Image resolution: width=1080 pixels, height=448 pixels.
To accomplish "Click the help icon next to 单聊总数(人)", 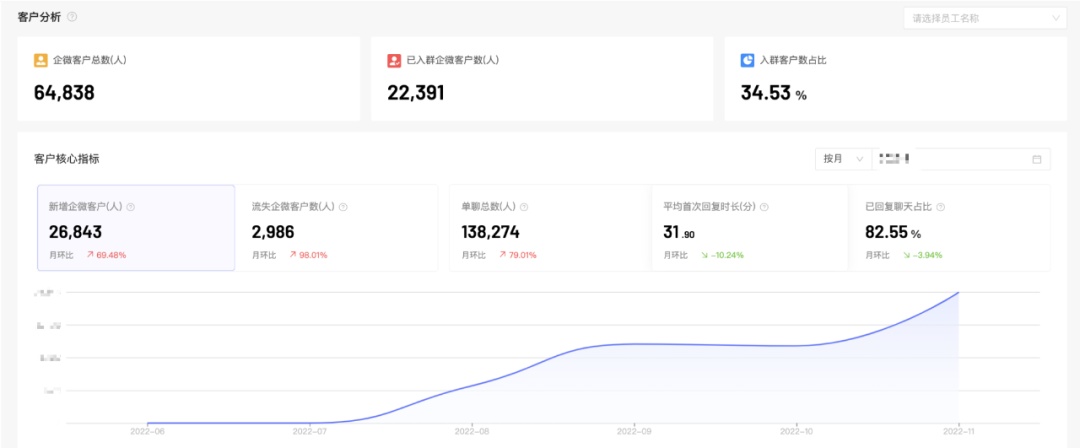I will (524, 207).
